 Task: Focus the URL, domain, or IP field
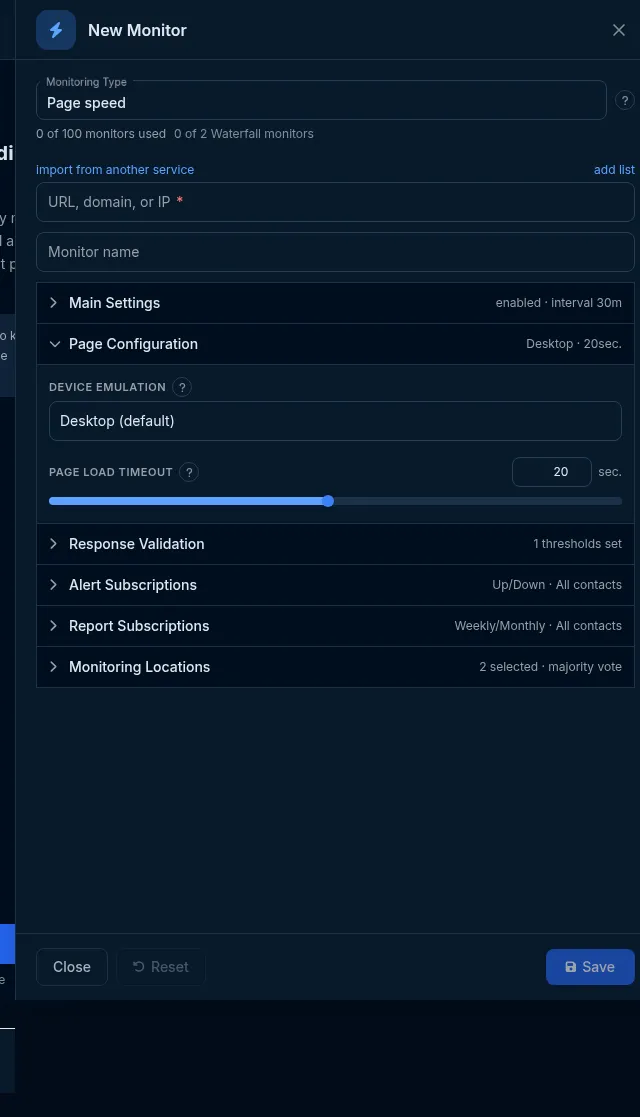(335, 202)
